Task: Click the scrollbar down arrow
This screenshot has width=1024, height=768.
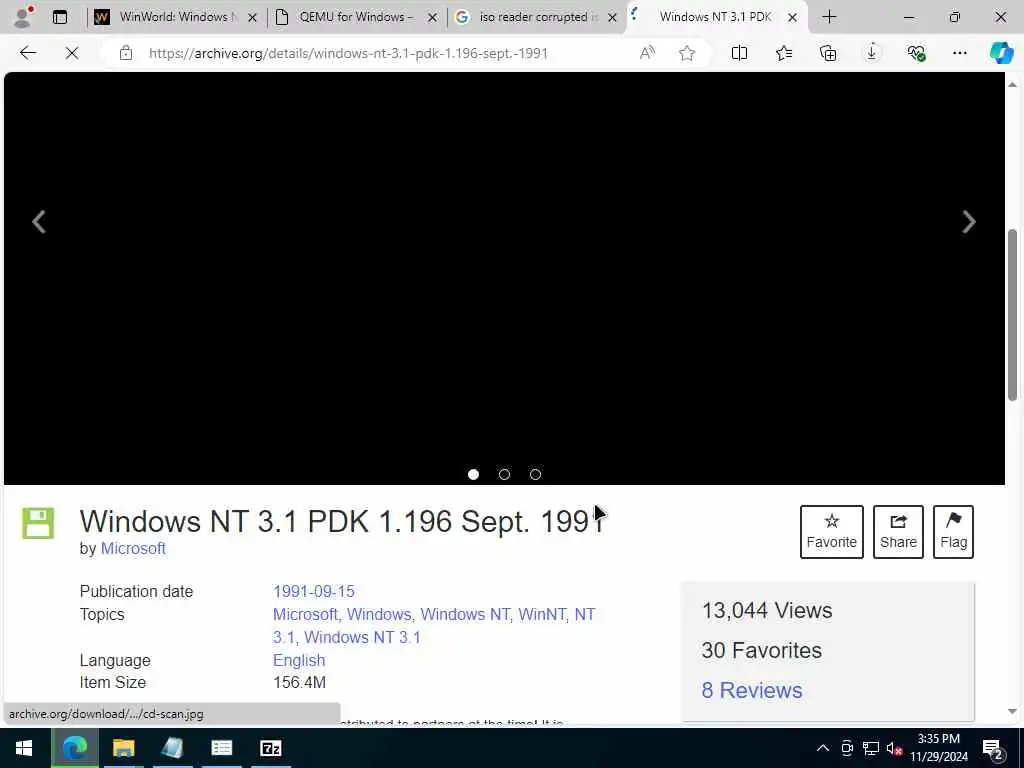Action: tap(1012, 711)
